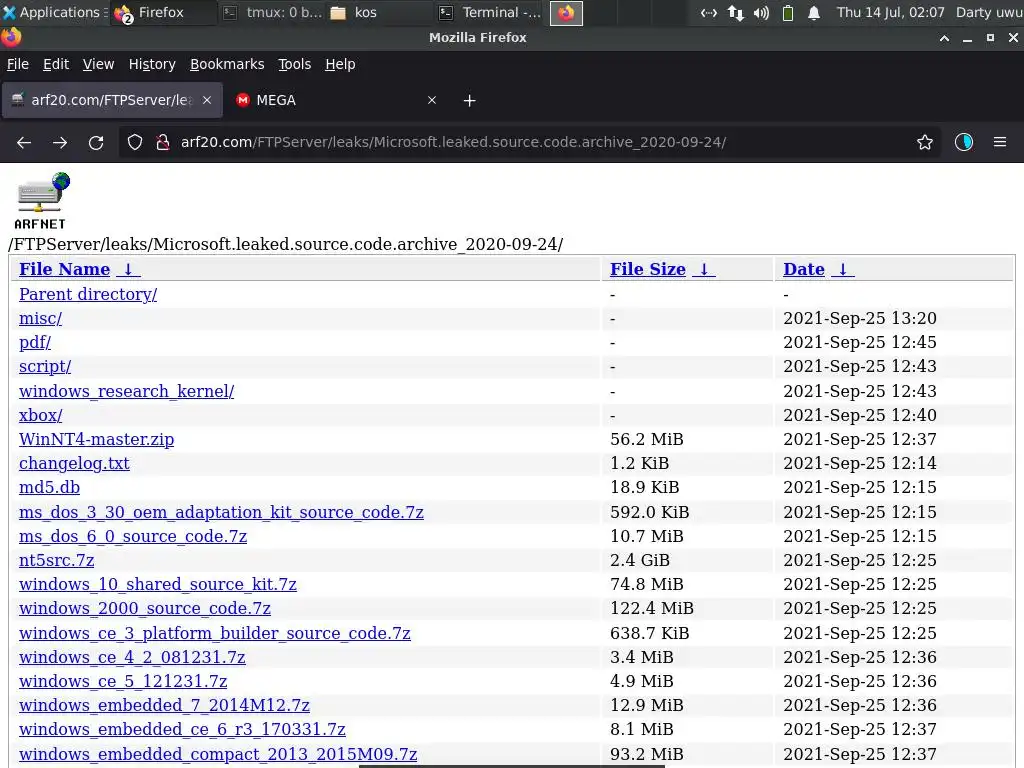This screenshot has width=1024, height=768.
Task: Open the tracking protection shield icon
Action: (x=135, y=142)
